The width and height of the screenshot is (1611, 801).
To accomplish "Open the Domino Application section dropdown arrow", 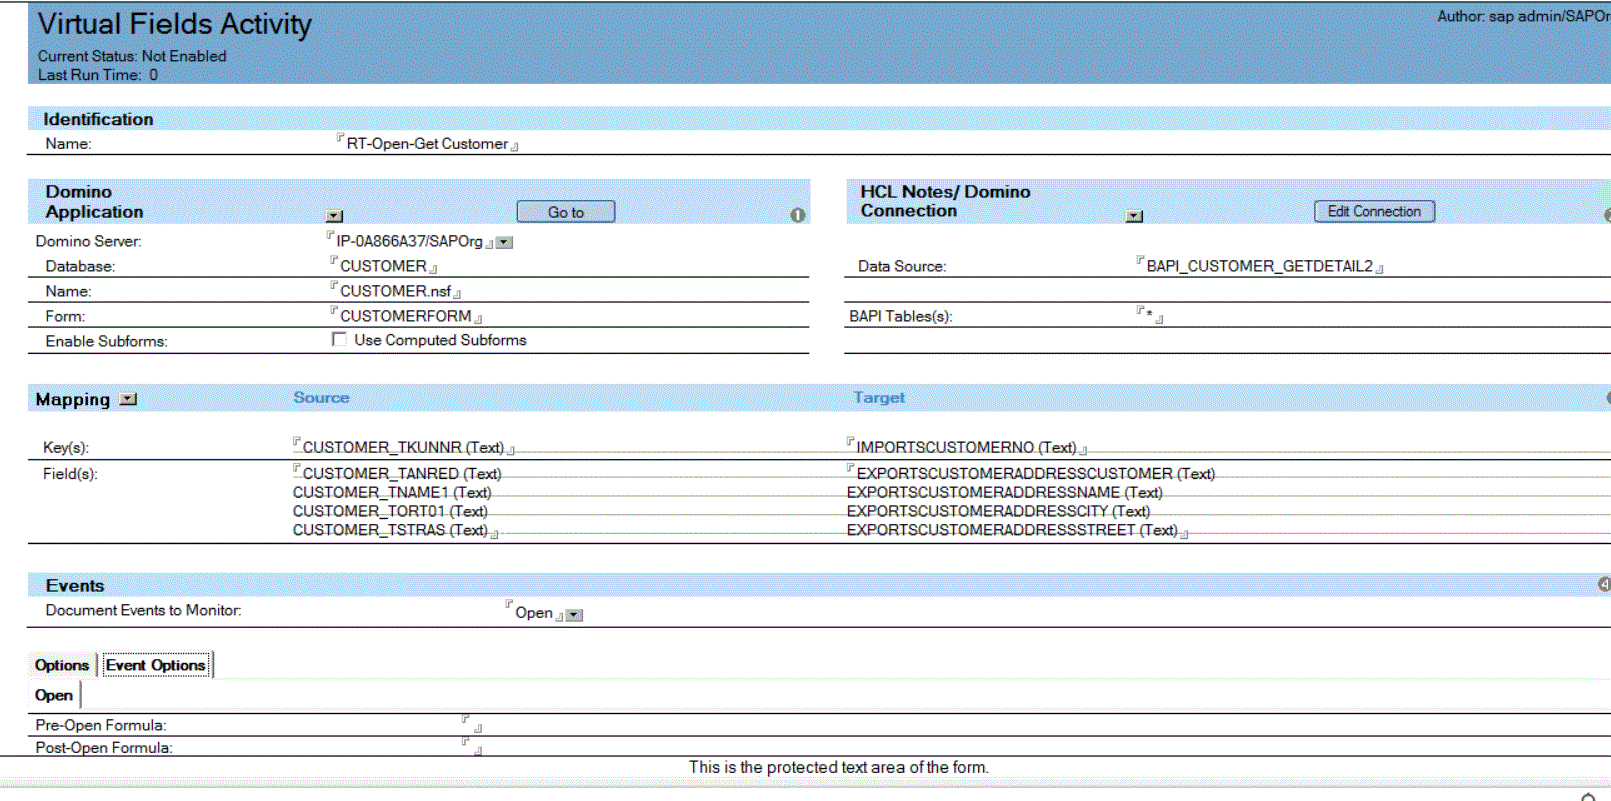I will [x=334, y=216].
